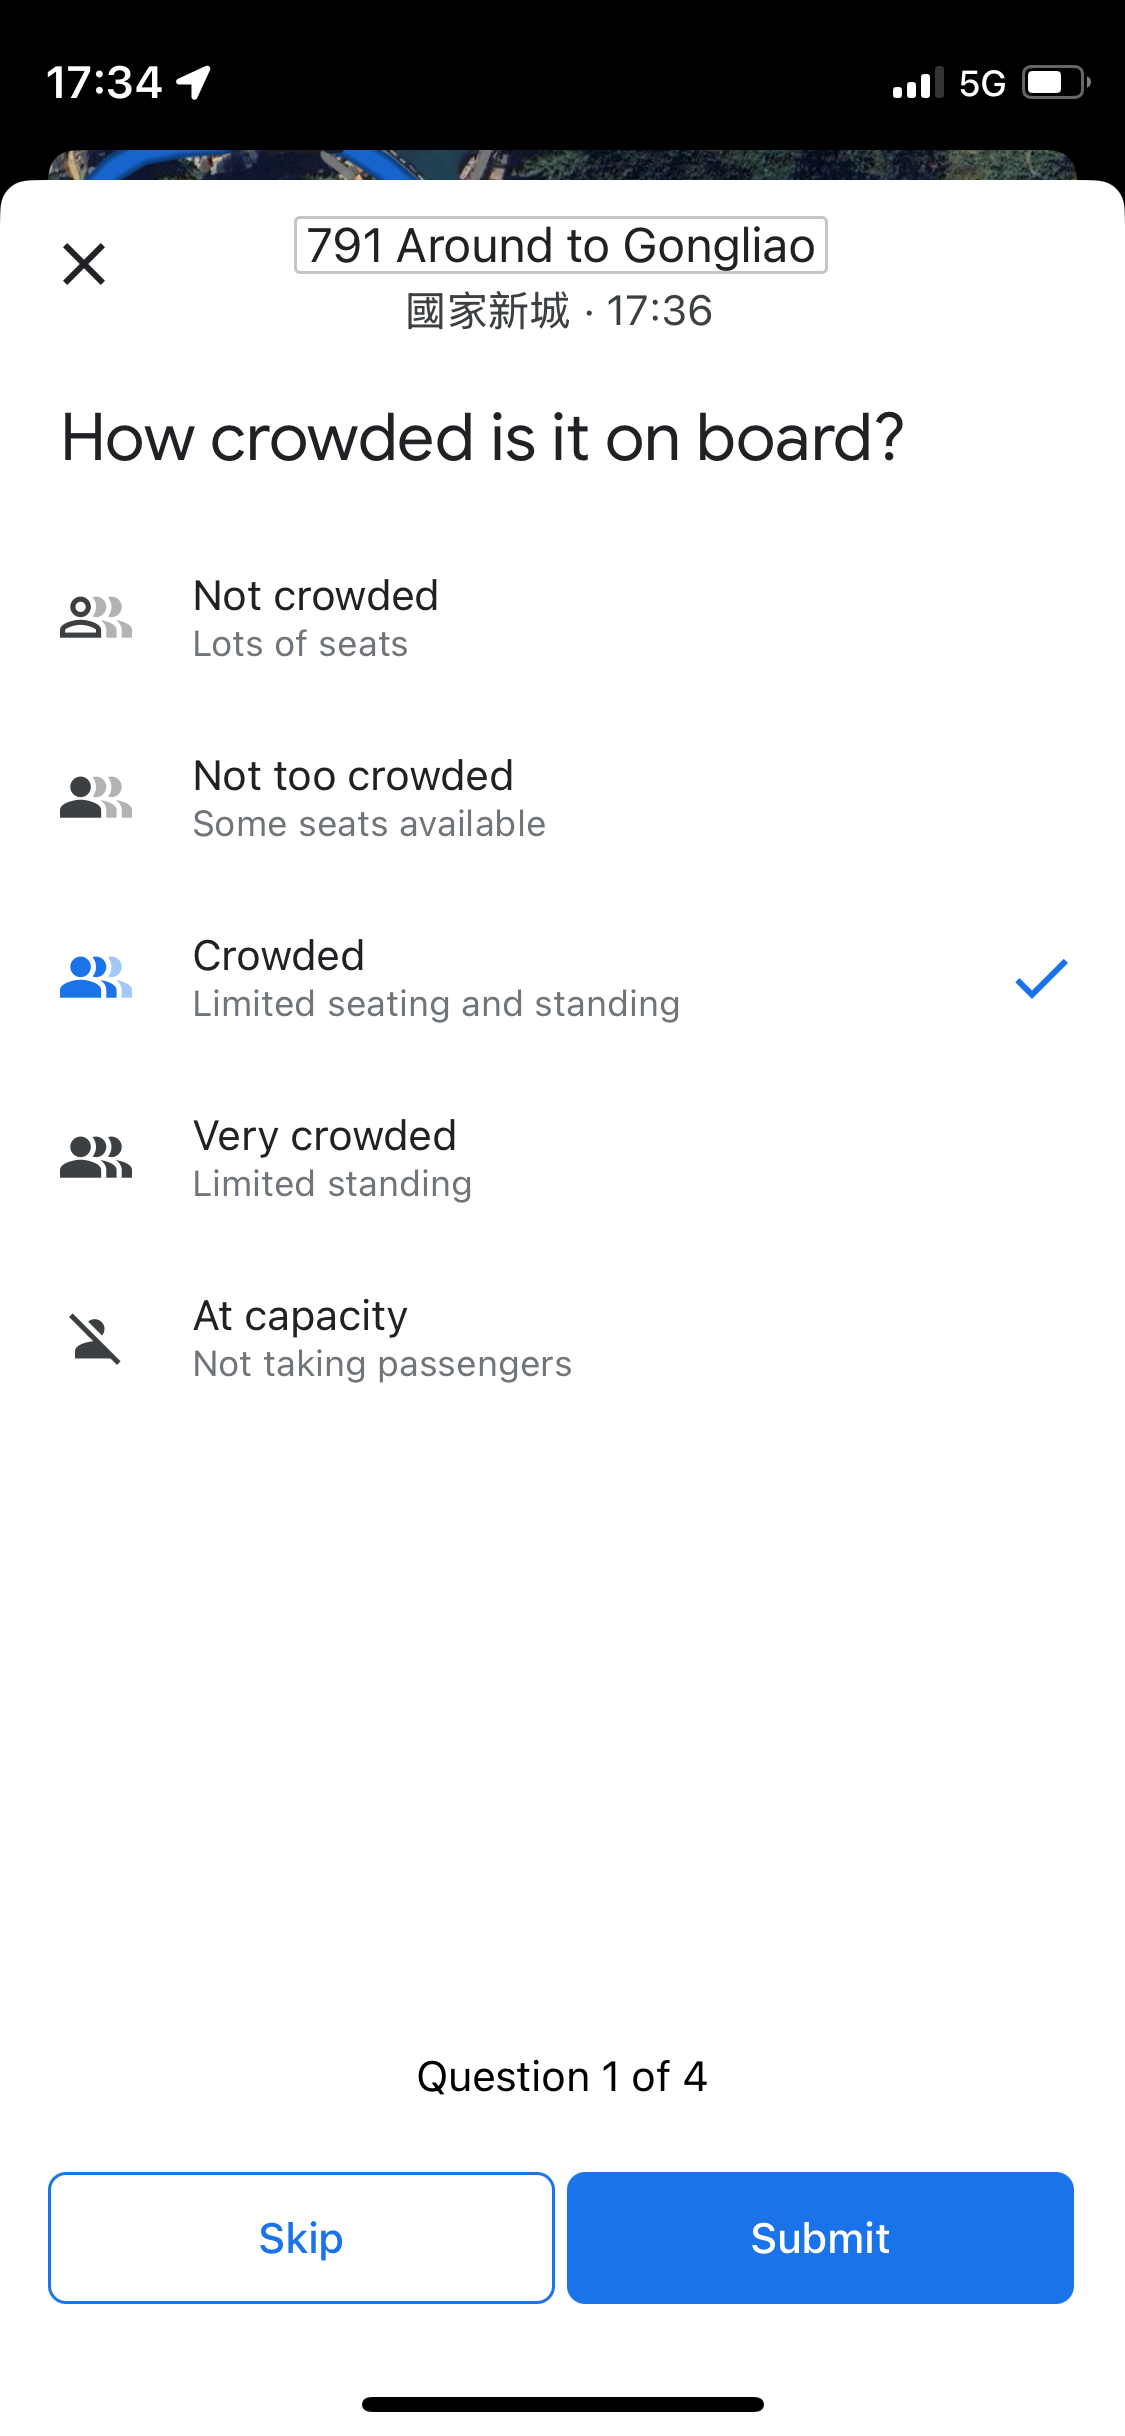Select Limited seating and standing row
Viewport: 1125px width, 2436px height.
click(x=562, y=978)
